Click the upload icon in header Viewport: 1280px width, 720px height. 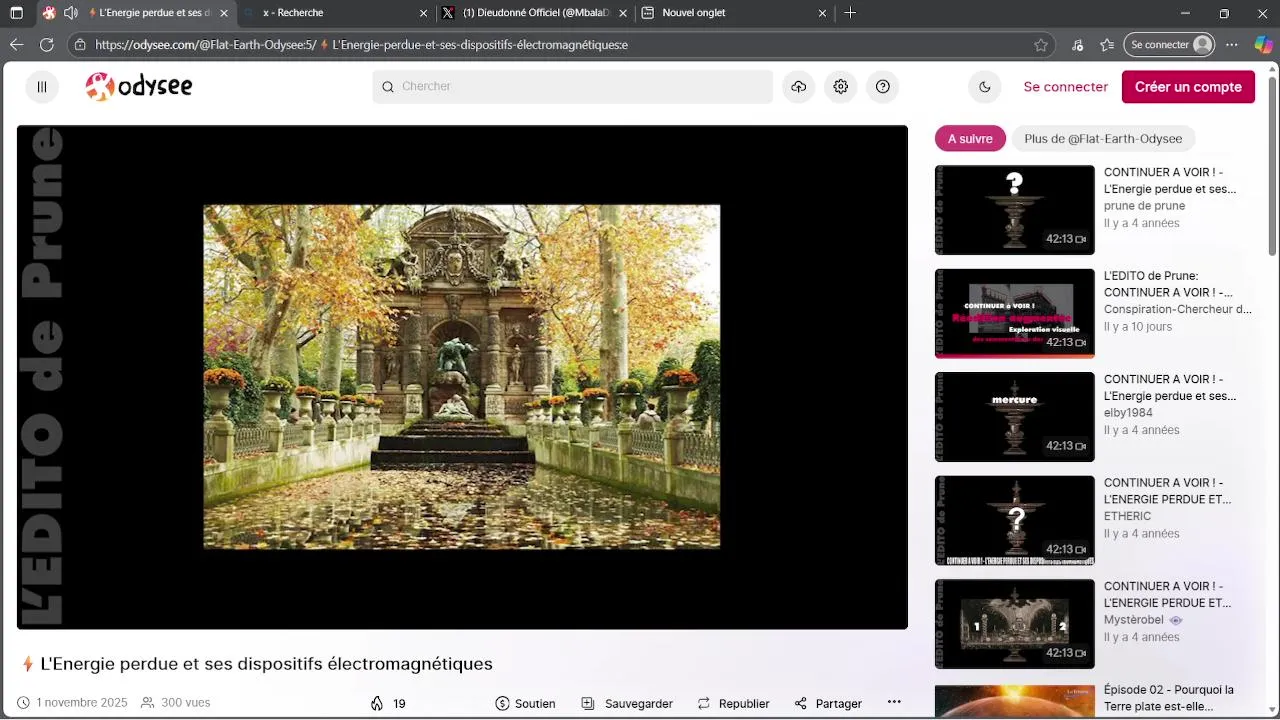coord(798,87)
